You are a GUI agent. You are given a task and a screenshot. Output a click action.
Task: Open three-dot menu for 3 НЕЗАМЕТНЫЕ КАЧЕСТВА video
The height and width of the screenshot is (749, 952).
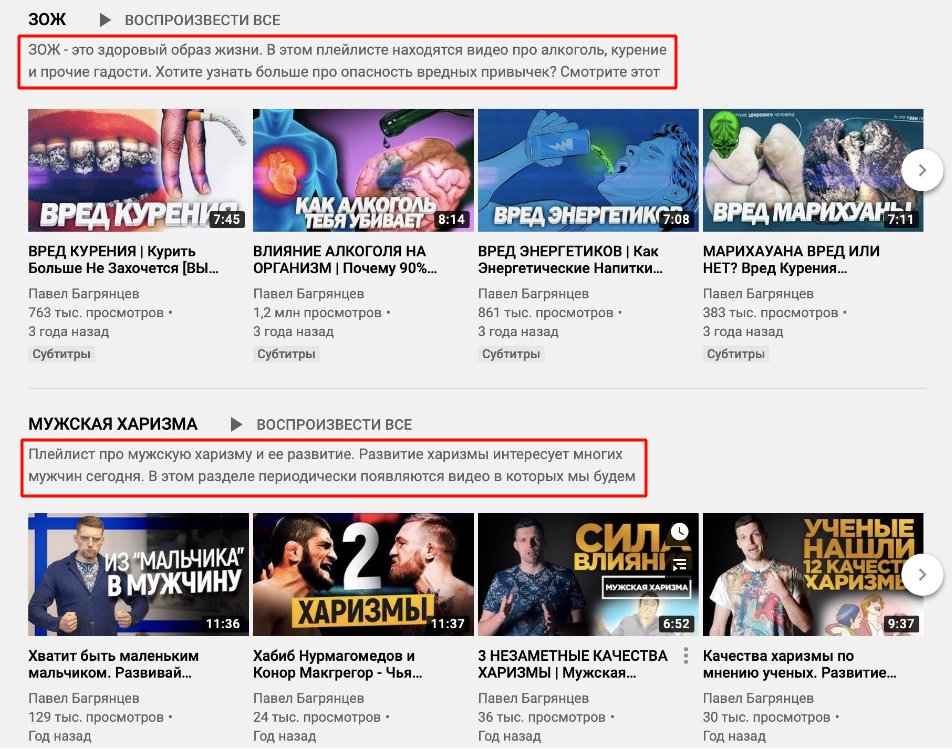[x=686, y=656]
